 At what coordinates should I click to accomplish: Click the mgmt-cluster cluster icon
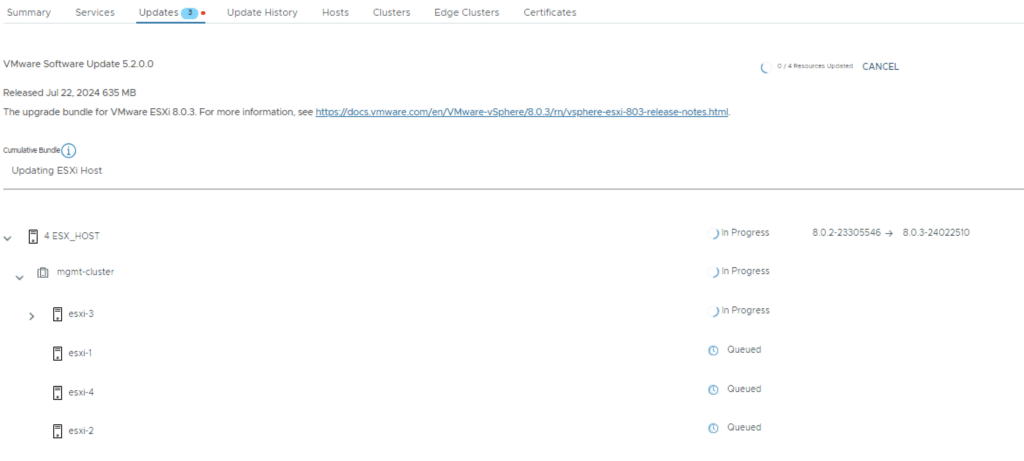[x=43, y=272]
